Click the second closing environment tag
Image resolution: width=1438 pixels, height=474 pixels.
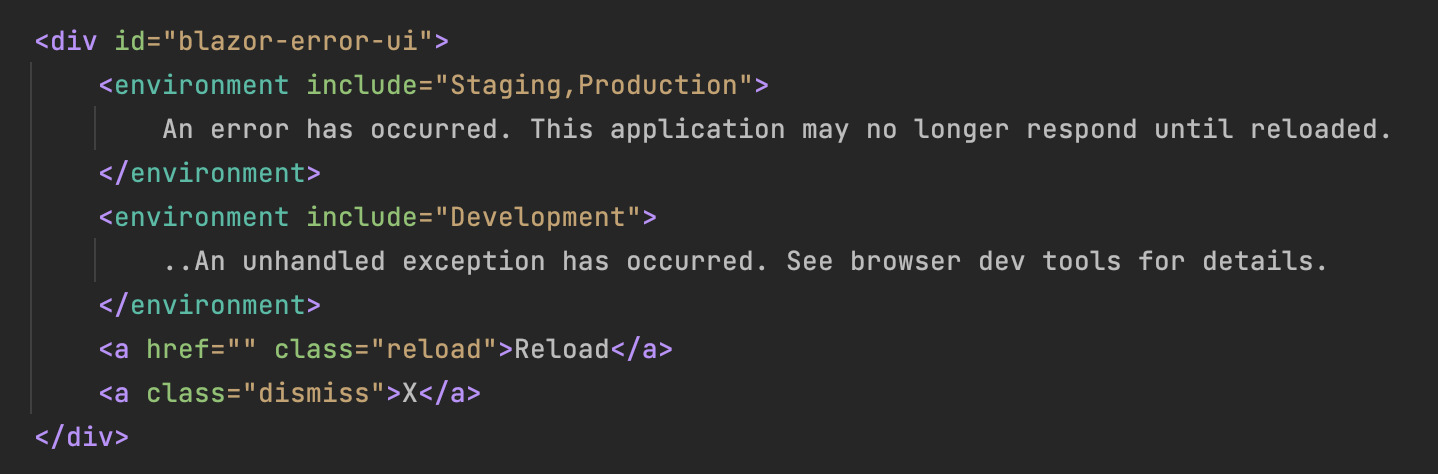tap(210, 305)
